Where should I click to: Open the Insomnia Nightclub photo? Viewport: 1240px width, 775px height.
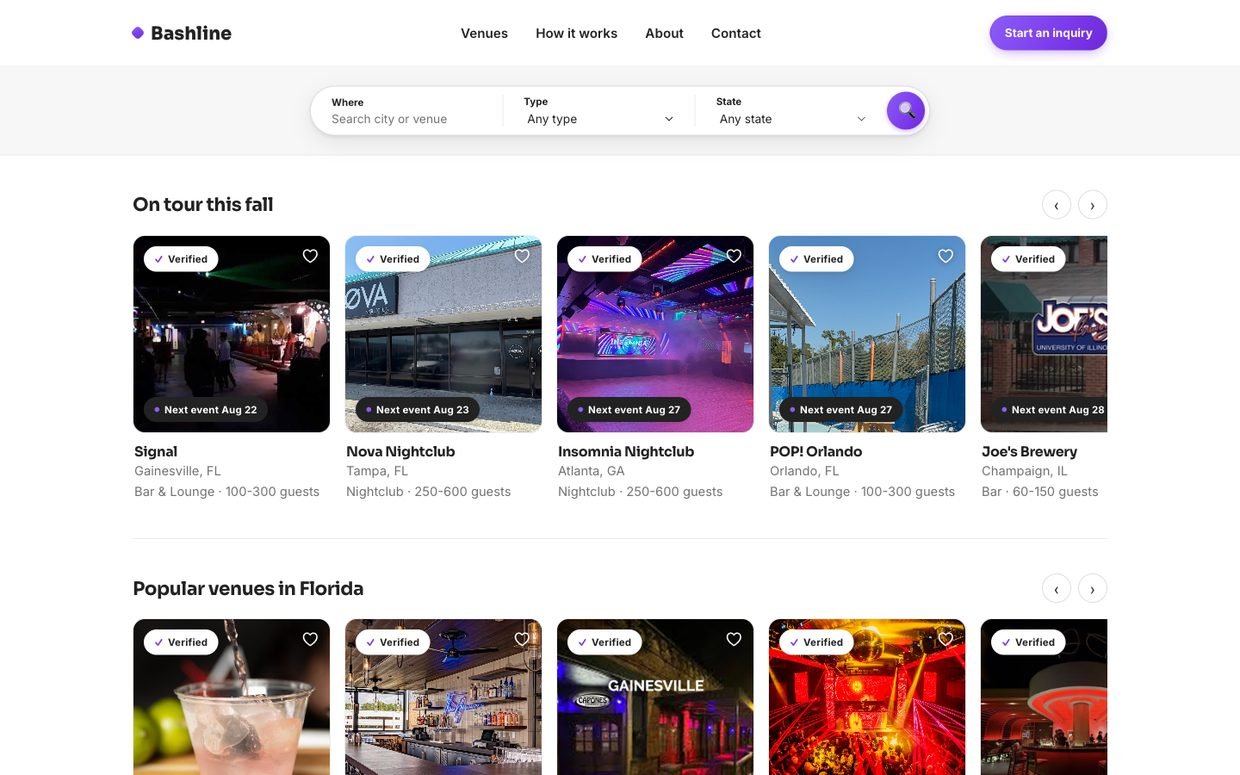click(x=655, y=334)
